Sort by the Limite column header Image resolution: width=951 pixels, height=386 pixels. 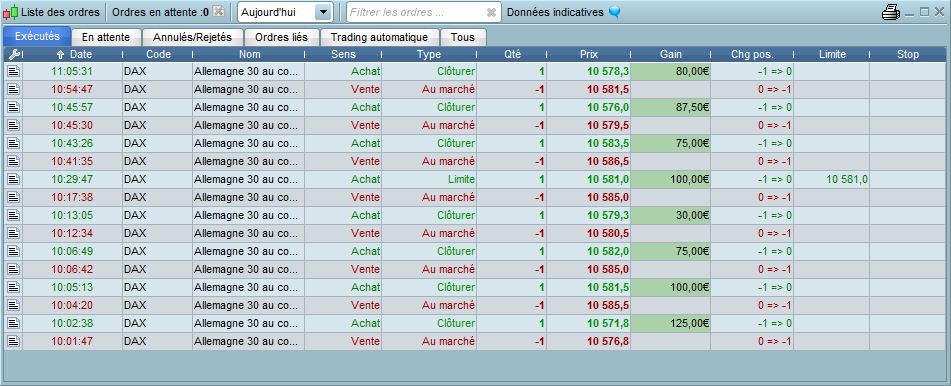[x=832, y=54]
